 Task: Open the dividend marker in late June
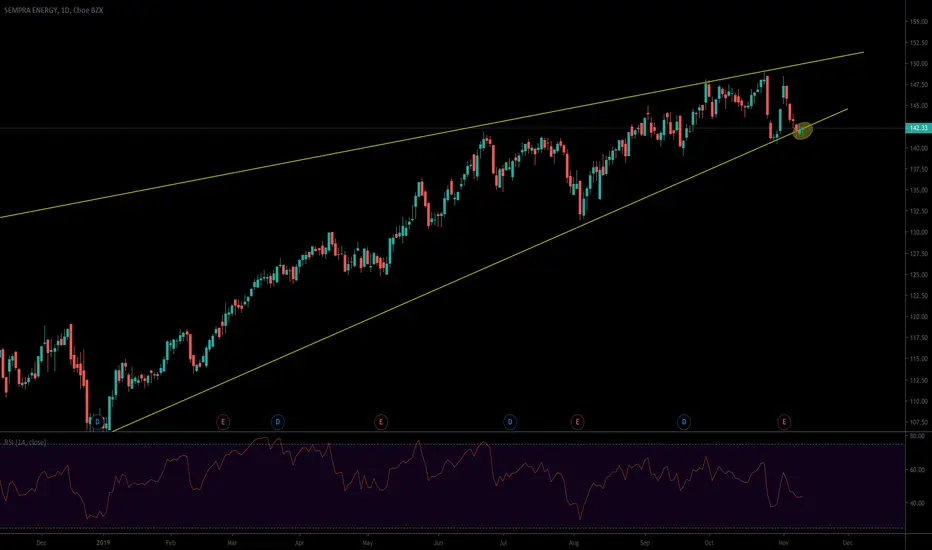point(510,422)
